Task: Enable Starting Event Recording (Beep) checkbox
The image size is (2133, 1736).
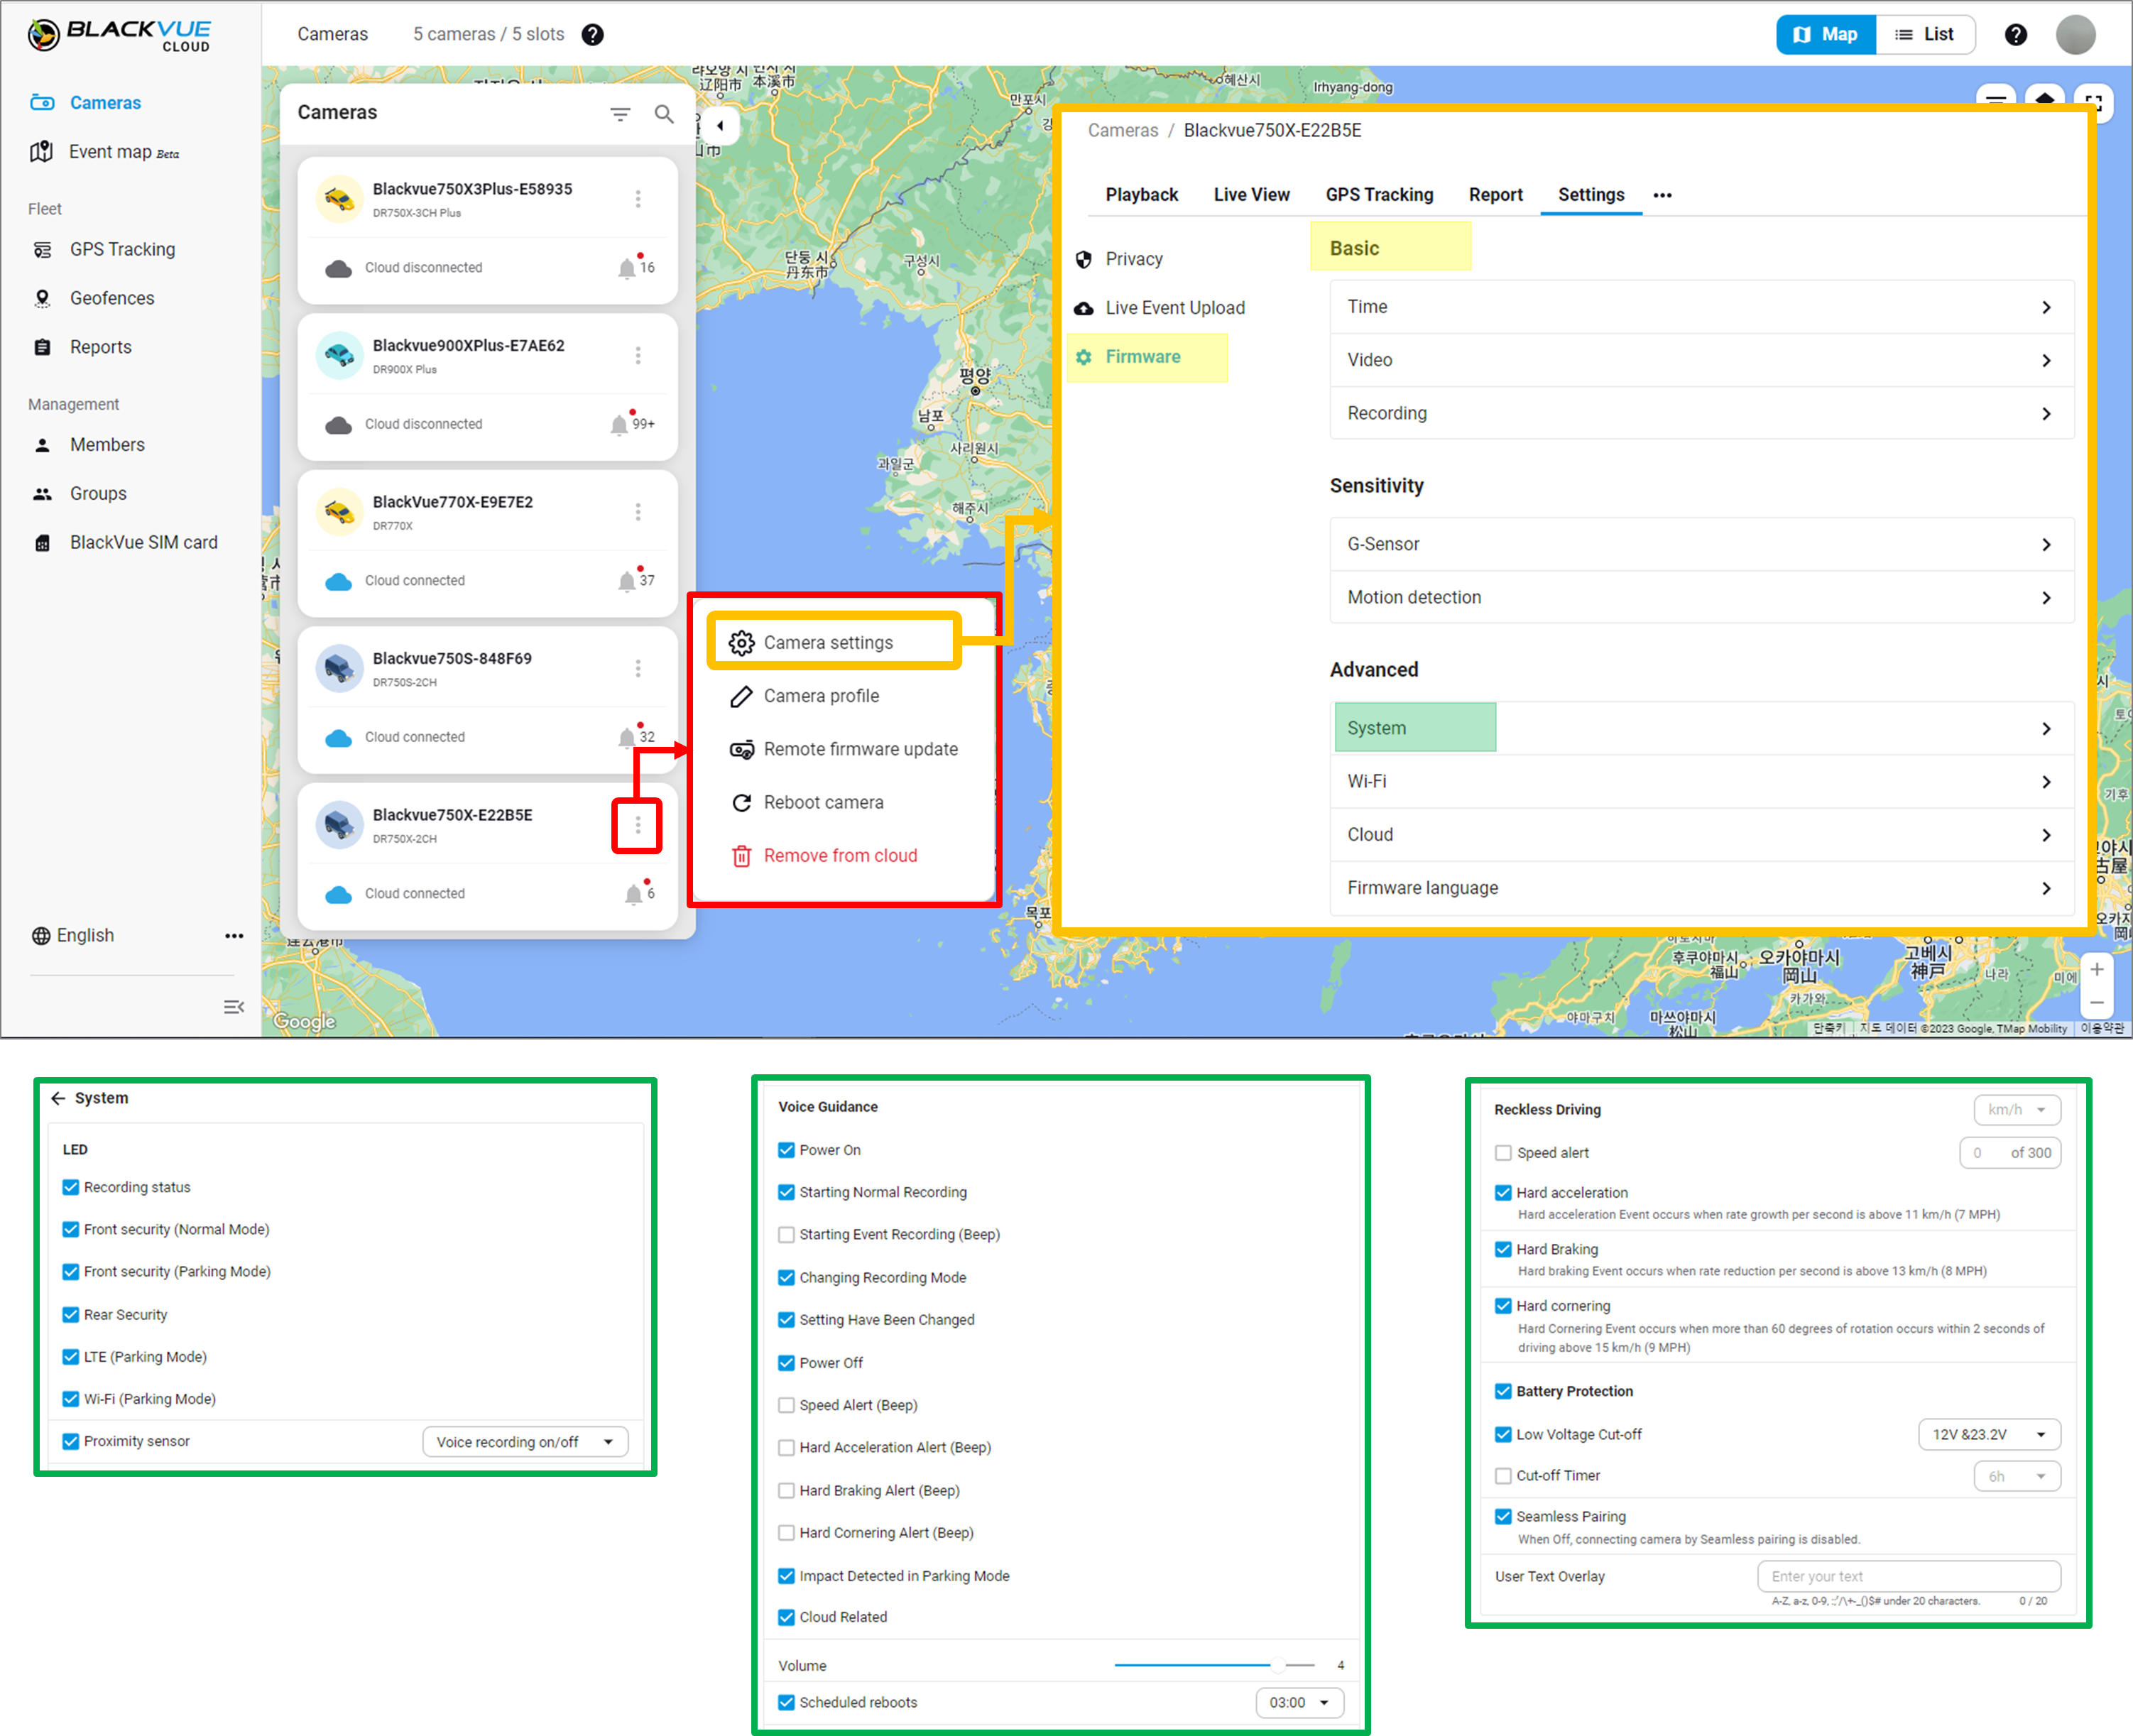Action: (x=786, y=1234)
